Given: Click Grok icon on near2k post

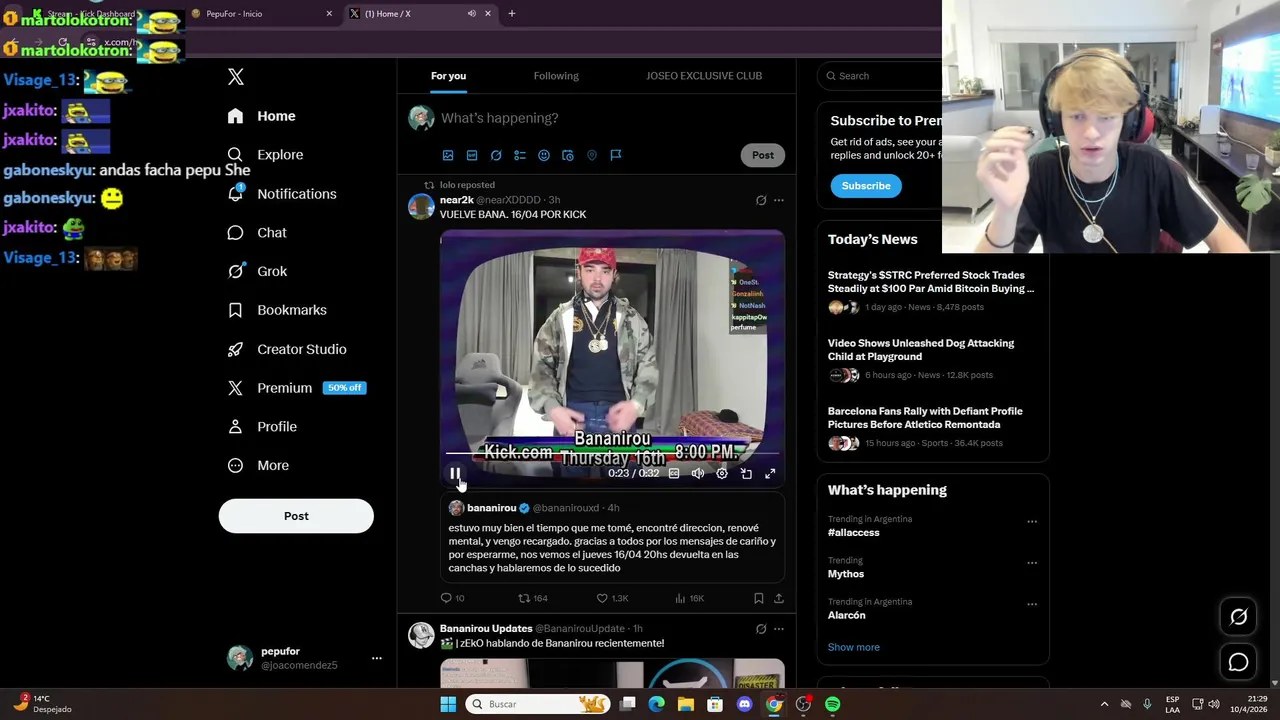Looking at the screenshot, I should [761, 201].
